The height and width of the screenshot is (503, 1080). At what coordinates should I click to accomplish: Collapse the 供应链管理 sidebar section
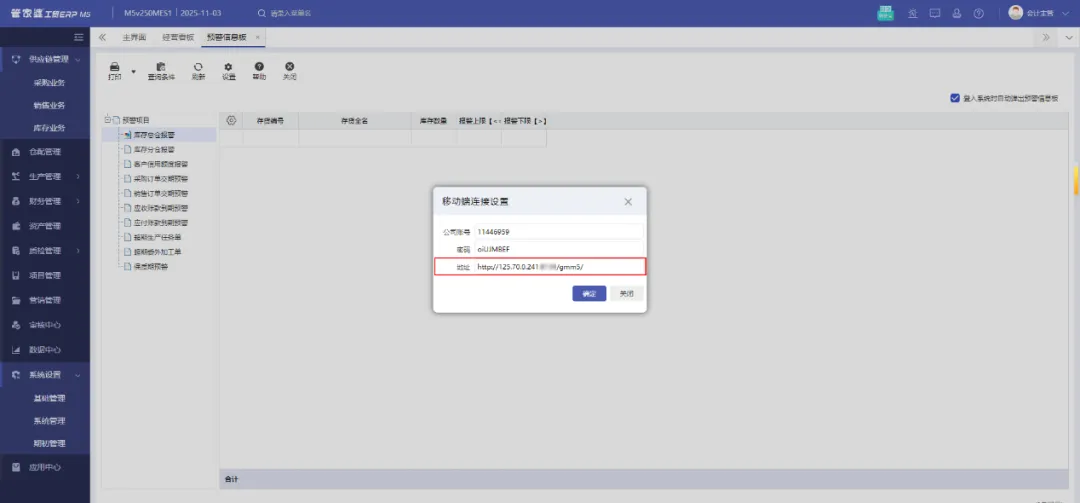(x=78, y=60)
